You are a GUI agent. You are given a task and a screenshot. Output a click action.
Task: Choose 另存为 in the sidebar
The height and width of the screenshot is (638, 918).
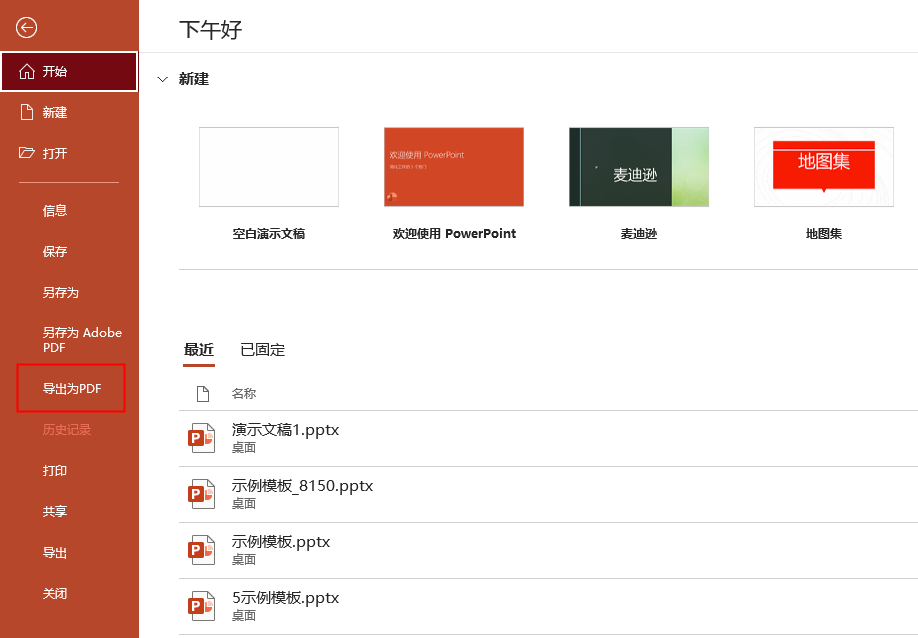60,293
